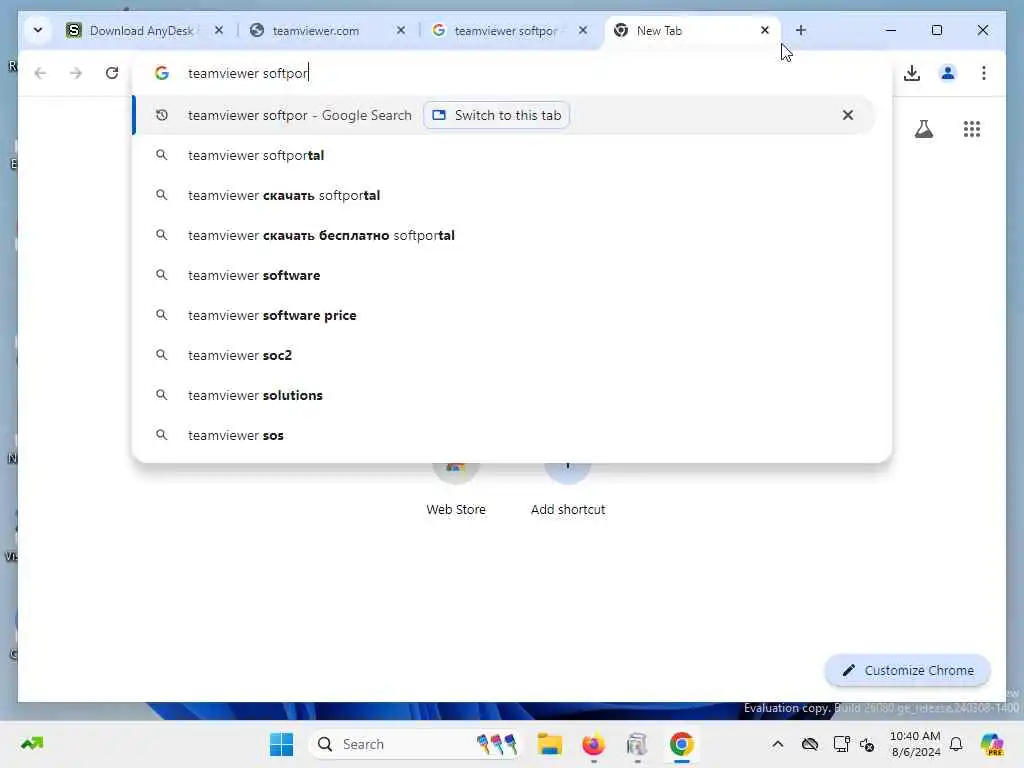Open the Recycle Bin app in the taskbar
1024x768 pixels.
[x=637, y=744]
